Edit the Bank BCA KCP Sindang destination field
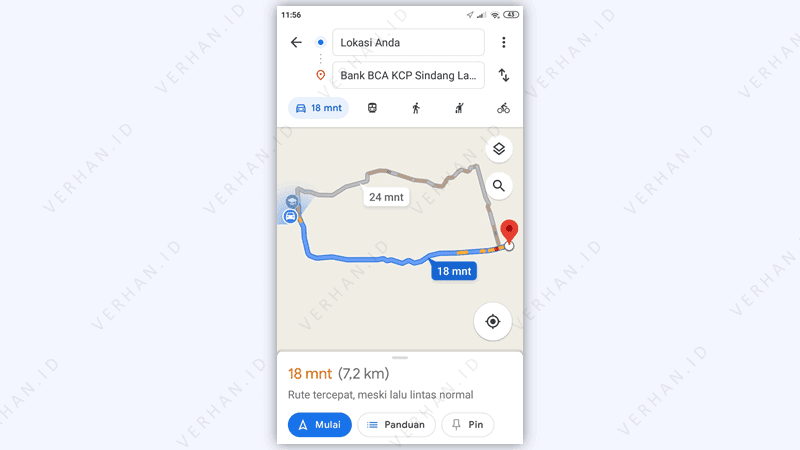Screen dimensions: 800x450 click(408, 76)
